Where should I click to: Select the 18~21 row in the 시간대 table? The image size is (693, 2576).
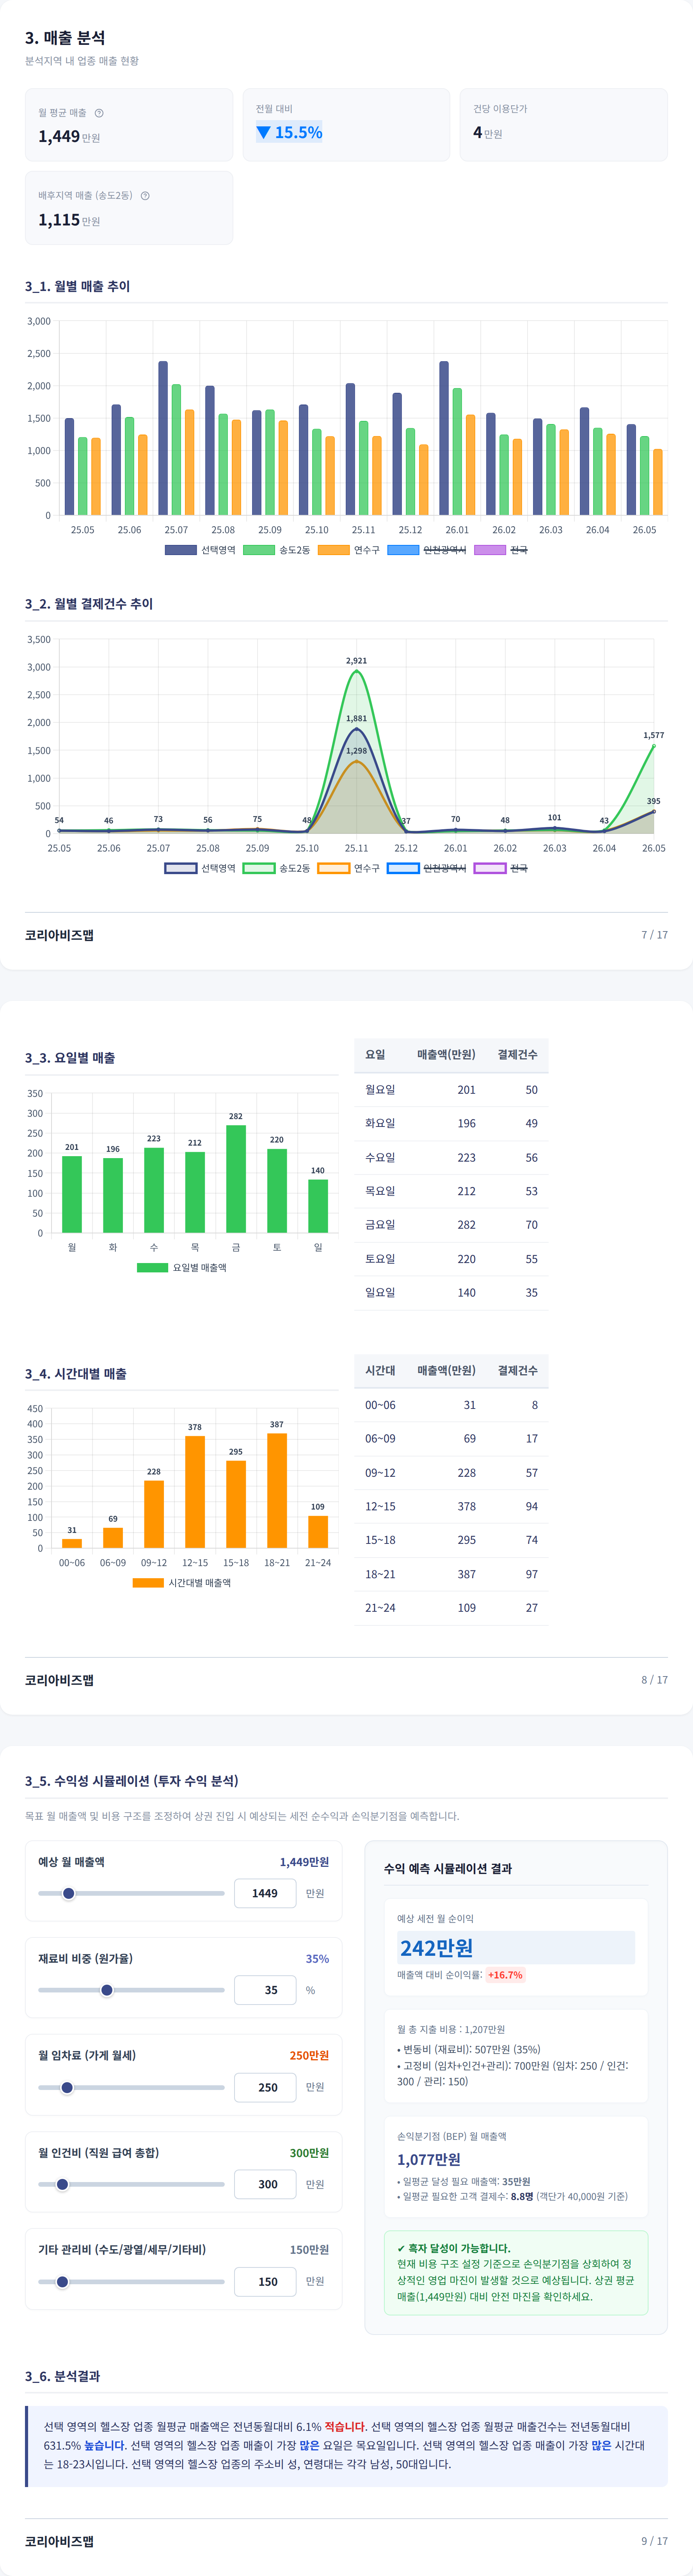[451, 1574]
